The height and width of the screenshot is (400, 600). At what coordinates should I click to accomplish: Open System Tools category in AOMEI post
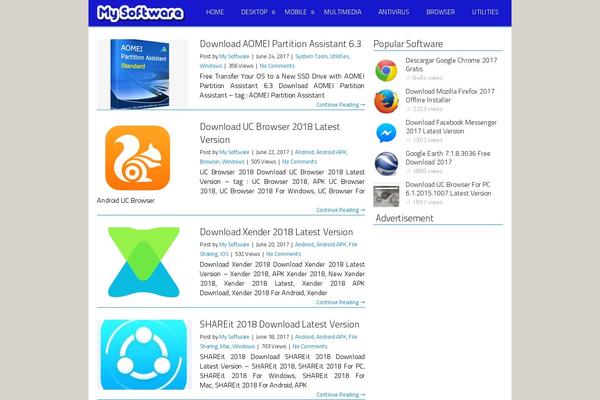[311, 56]
